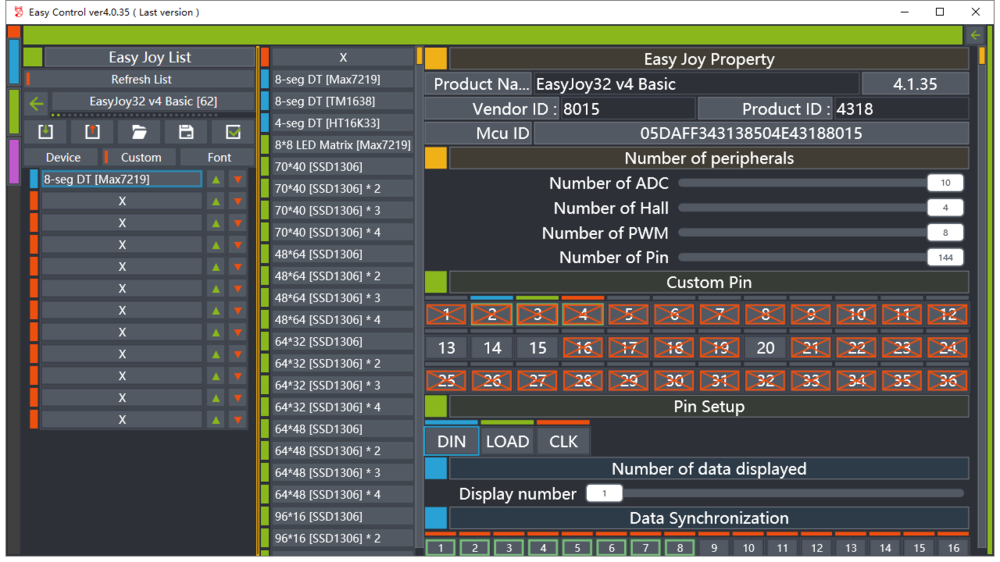Click the import (download) icon in Easy Joy toolbar
This screenshot has height=562, width=1000.
point(46,132)
